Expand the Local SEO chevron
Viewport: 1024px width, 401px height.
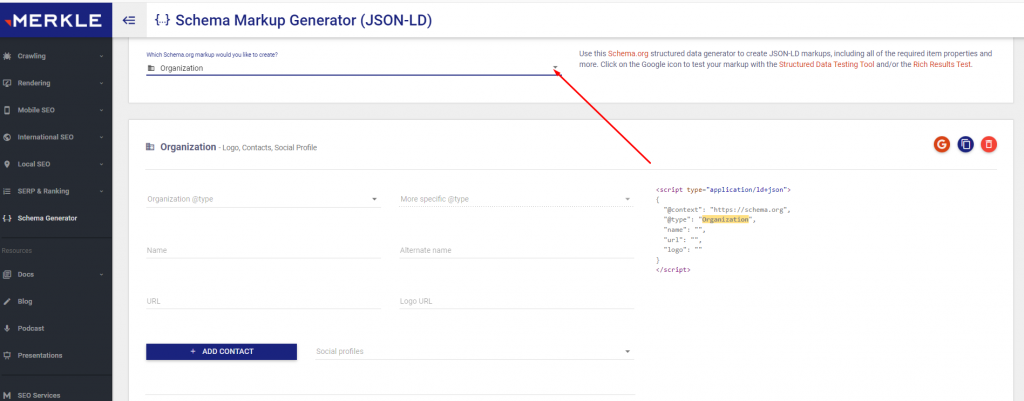coord(101,164)
